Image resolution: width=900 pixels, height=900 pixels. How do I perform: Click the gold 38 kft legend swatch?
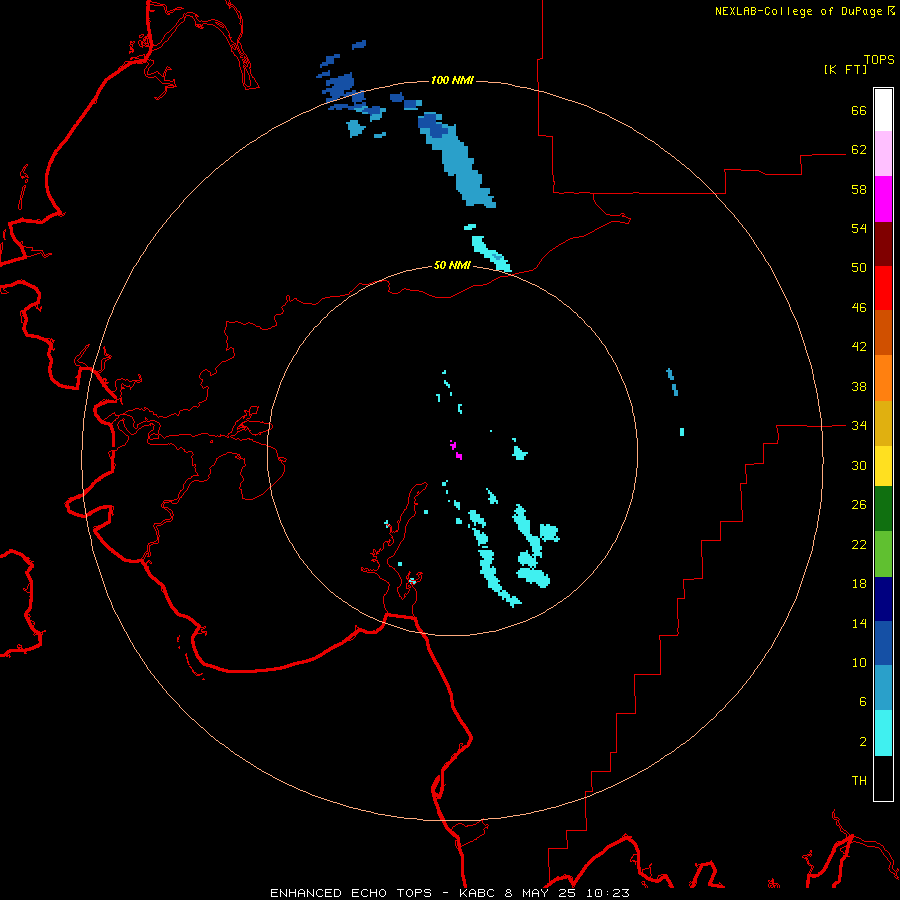[x=883, y=423]
